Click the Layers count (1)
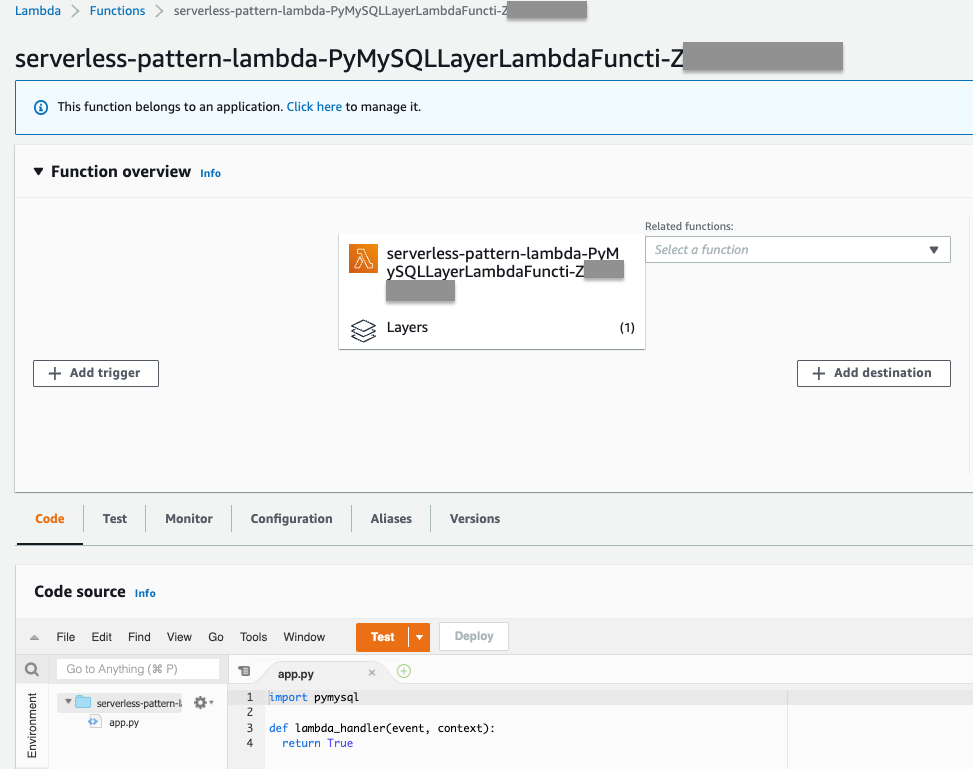Image resolution: width=973 pixels, height=769 pixels. (x=627, y=328)
